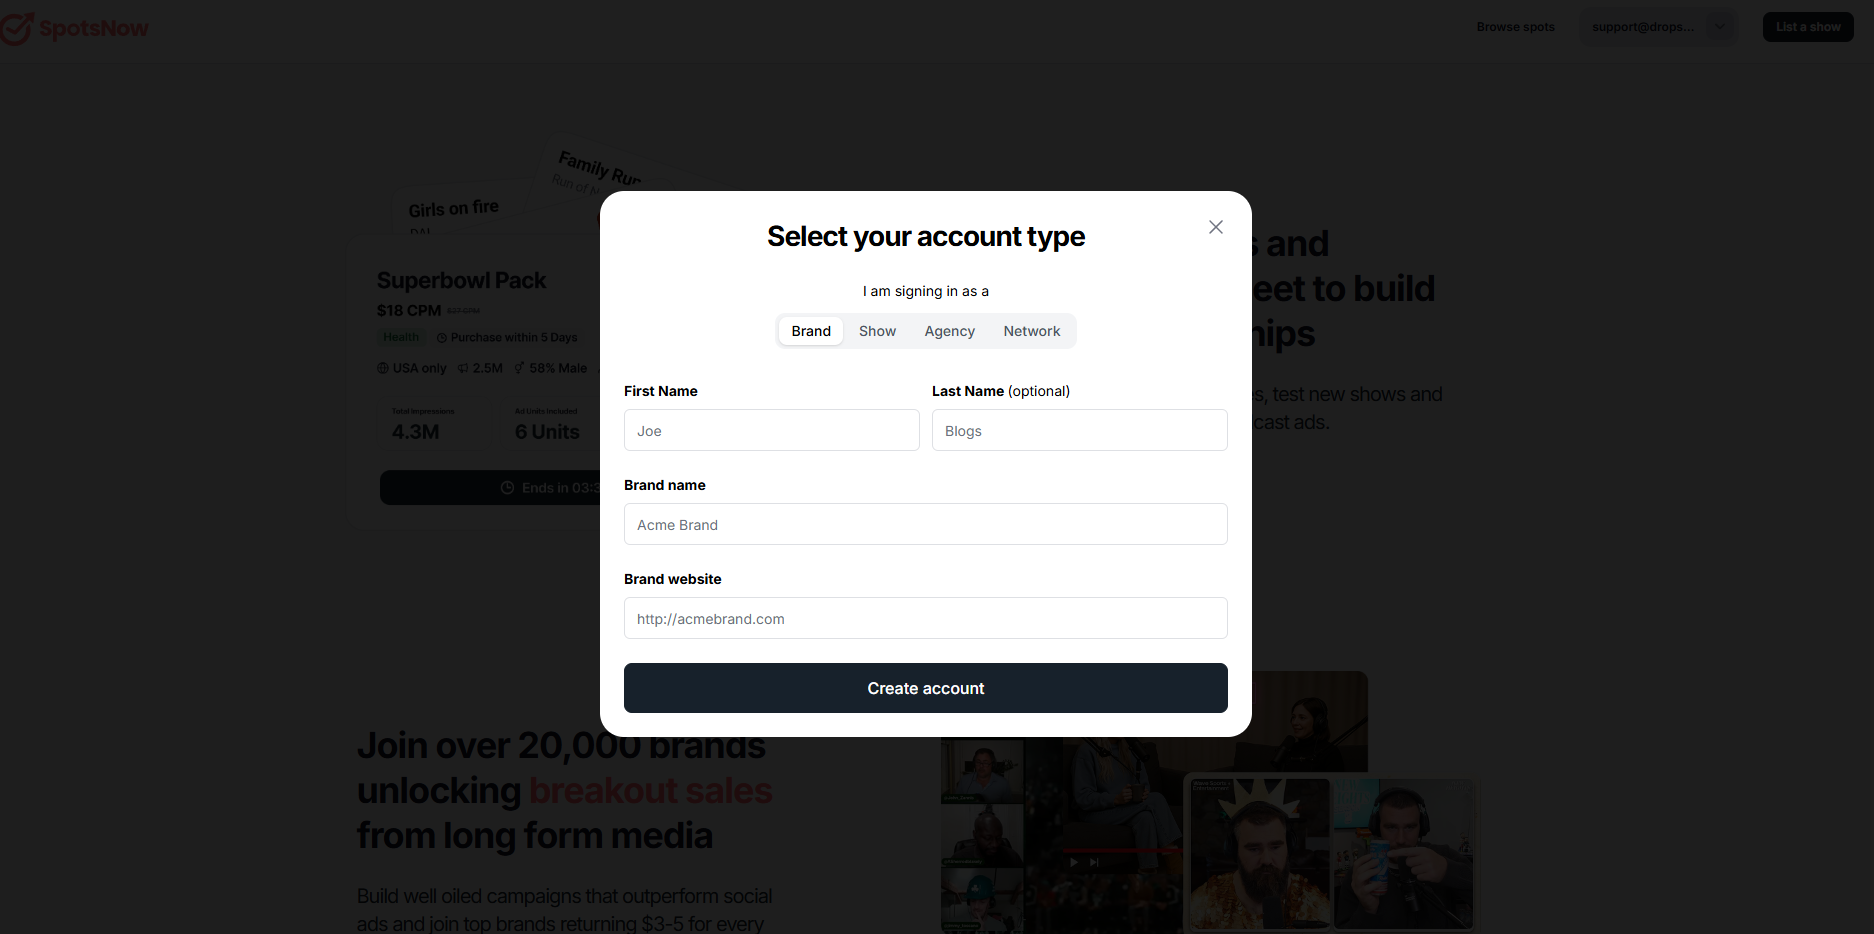
Task: Select the Brand account type
Action: coord(811,331)
